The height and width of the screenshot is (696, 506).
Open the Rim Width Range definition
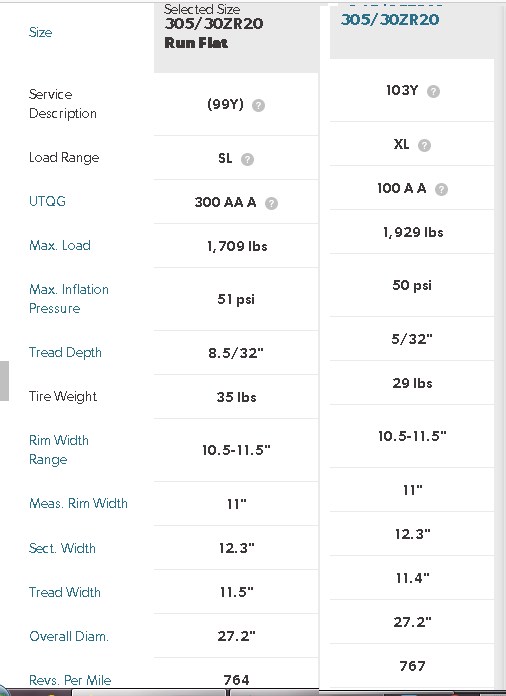[59, 450]
